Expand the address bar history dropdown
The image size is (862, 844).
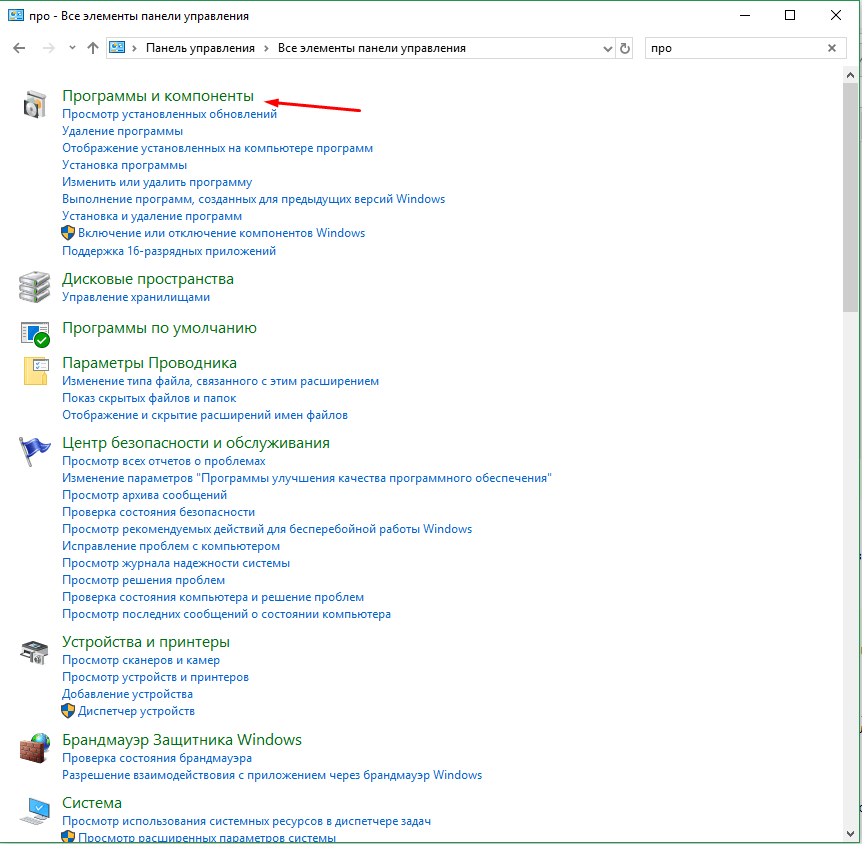[x=607, y=48]
